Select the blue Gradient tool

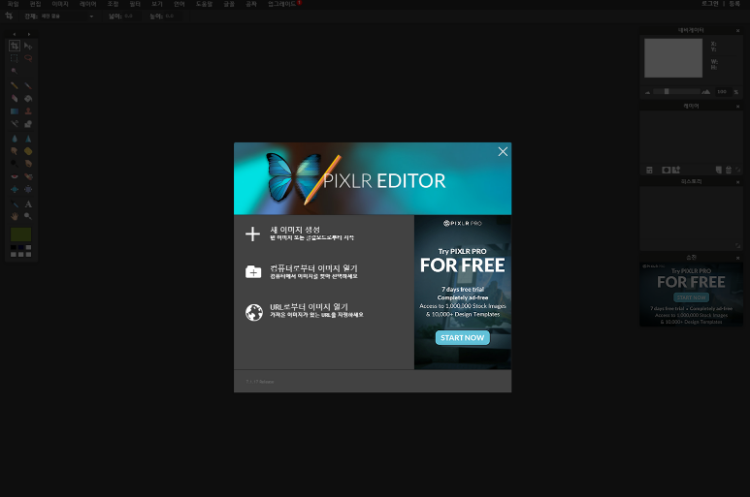click(x=14, y=111)
